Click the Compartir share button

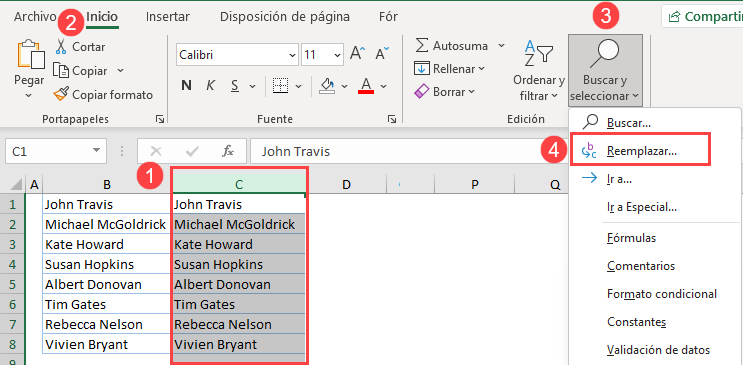point(702,17)
